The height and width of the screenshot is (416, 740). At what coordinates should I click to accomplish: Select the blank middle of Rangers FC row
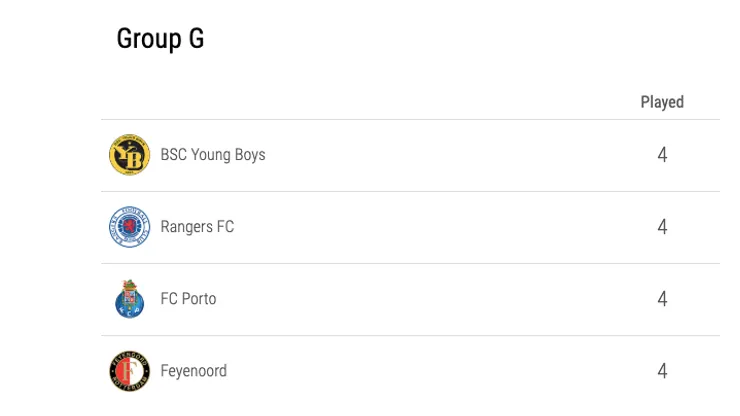[x=450, y=227]
